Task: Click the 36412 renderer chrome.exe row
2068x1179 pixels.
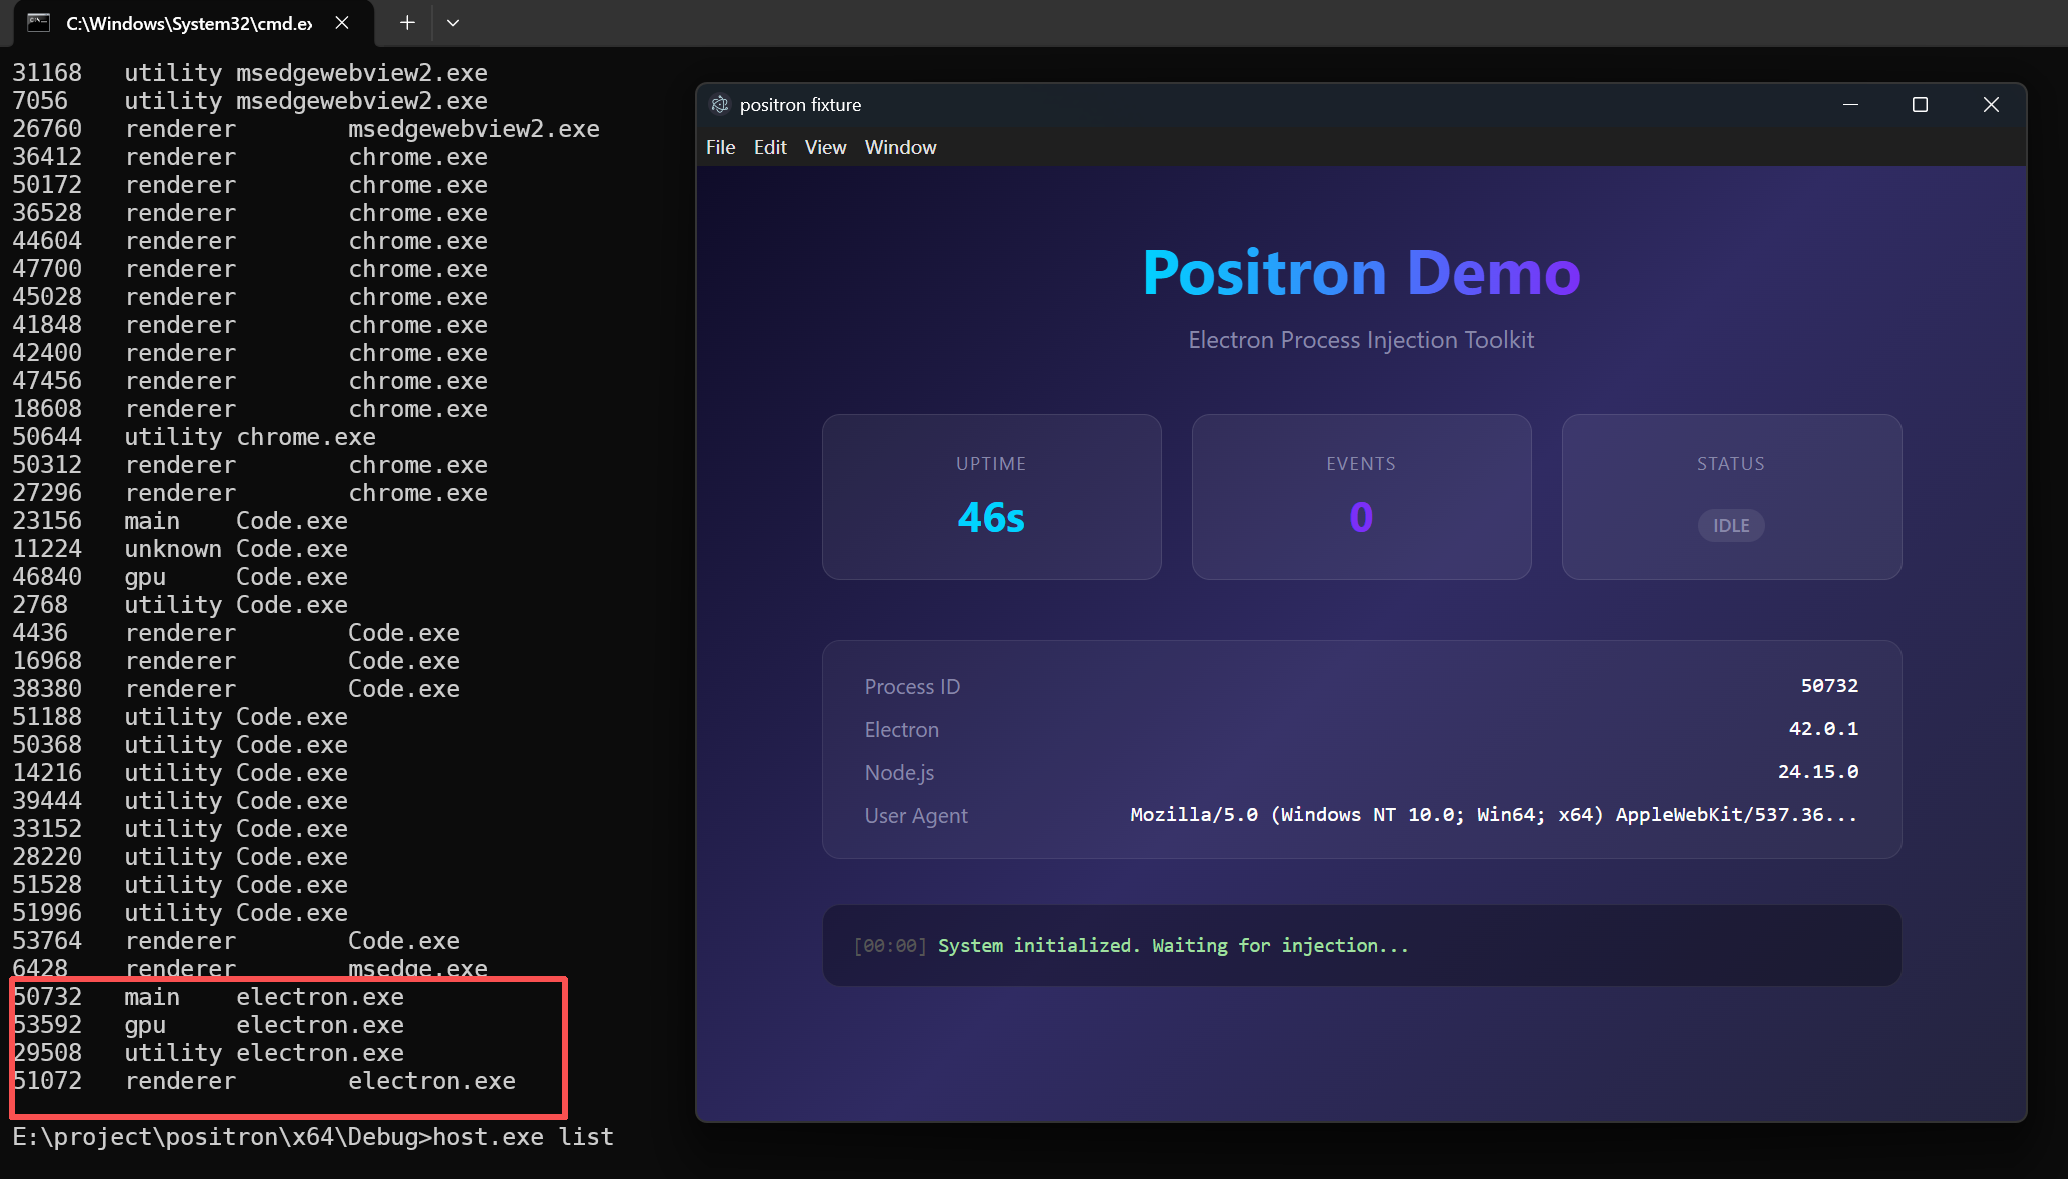Action: 250,157
